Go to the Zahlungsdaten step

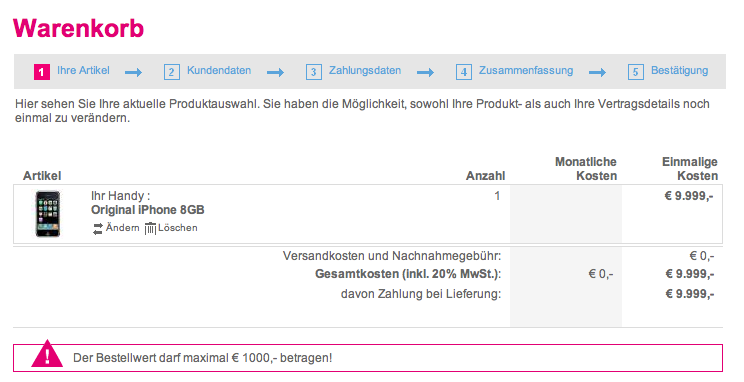pyautogui.click(x=365, y=71)
